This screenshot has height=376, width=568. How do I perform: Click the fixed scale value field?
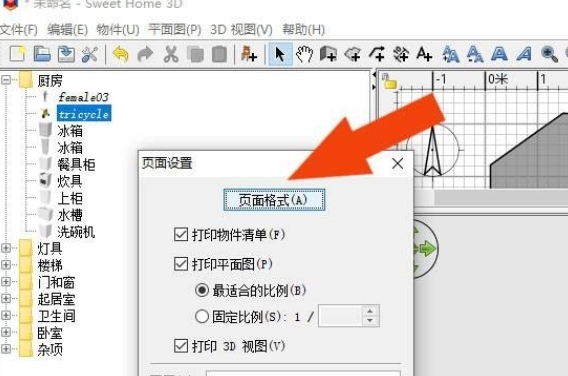[x=340, y=316]
